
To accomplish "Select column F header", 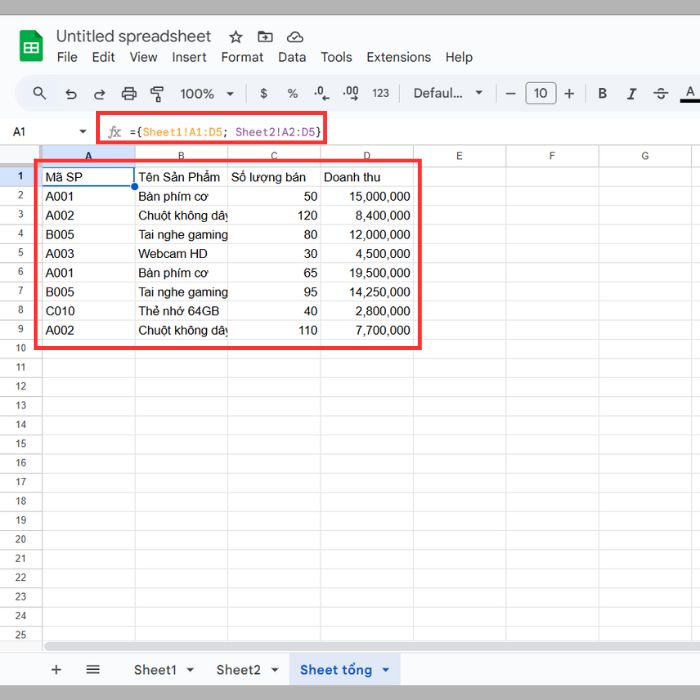I will click(x=552, y=156).
